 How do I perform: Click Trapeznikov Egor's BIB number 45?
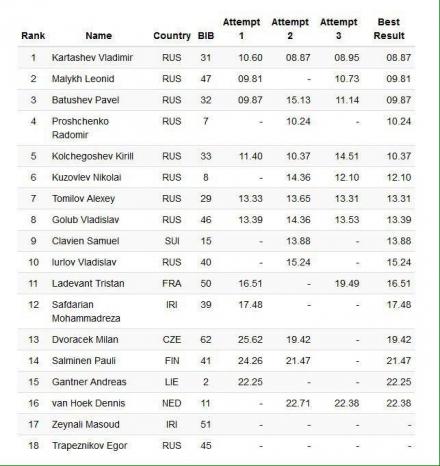coord(206,446)
